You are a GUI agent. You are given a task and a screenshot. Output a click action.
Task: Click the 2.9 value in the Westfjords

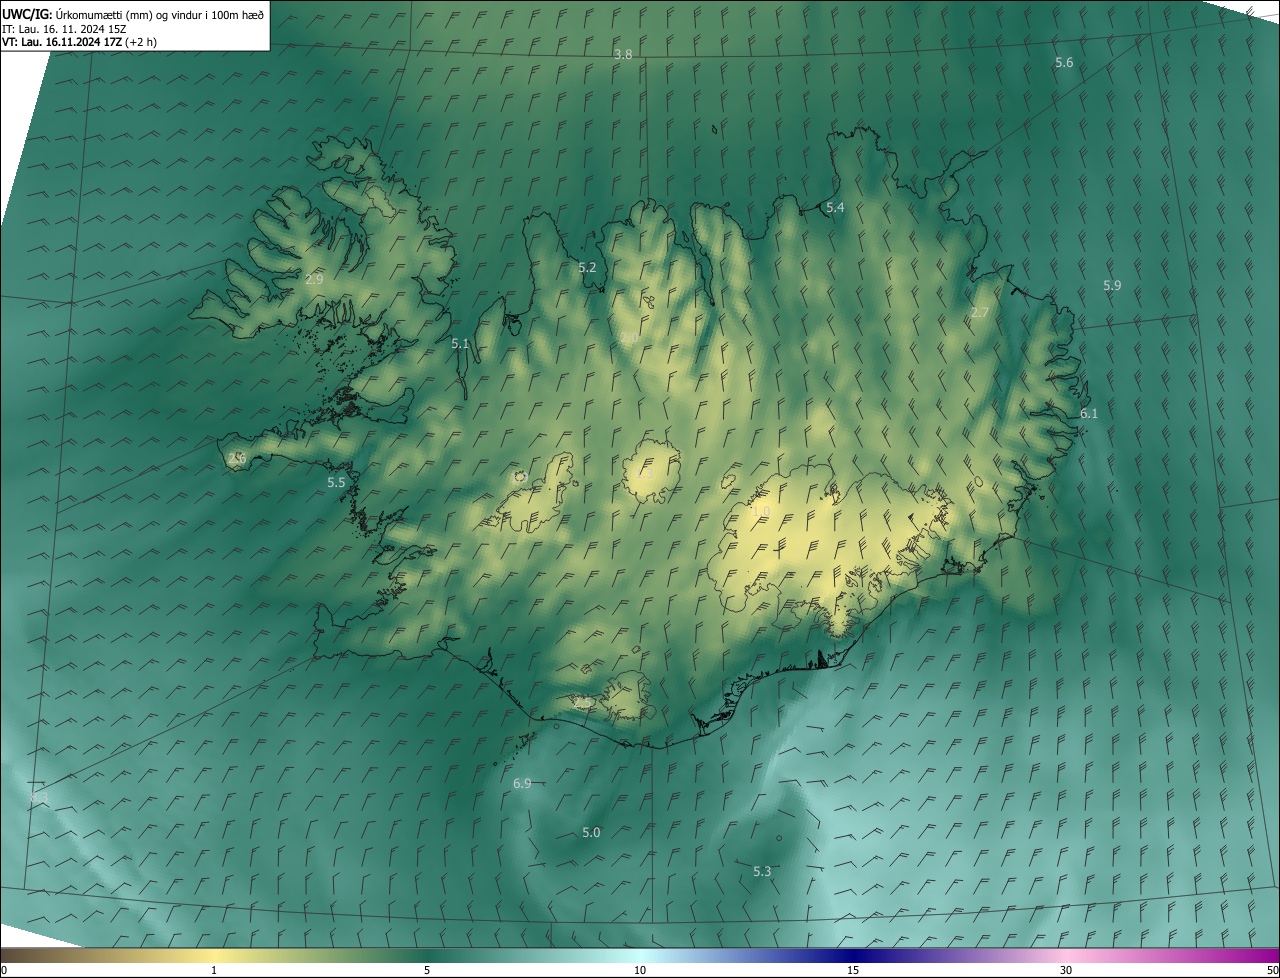(314, 280)
